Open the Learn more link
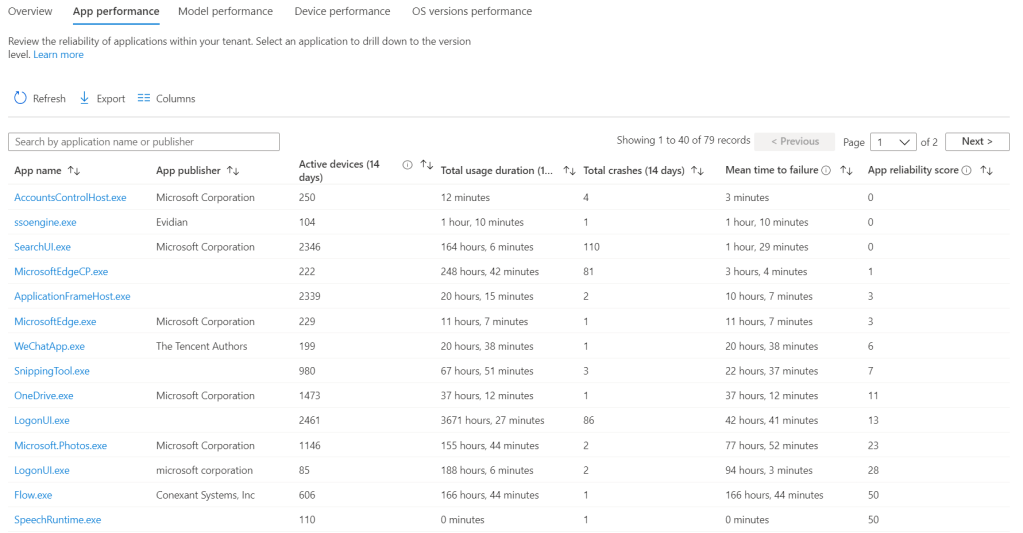The image size is (1023, 533). click(x=58, y=55)
